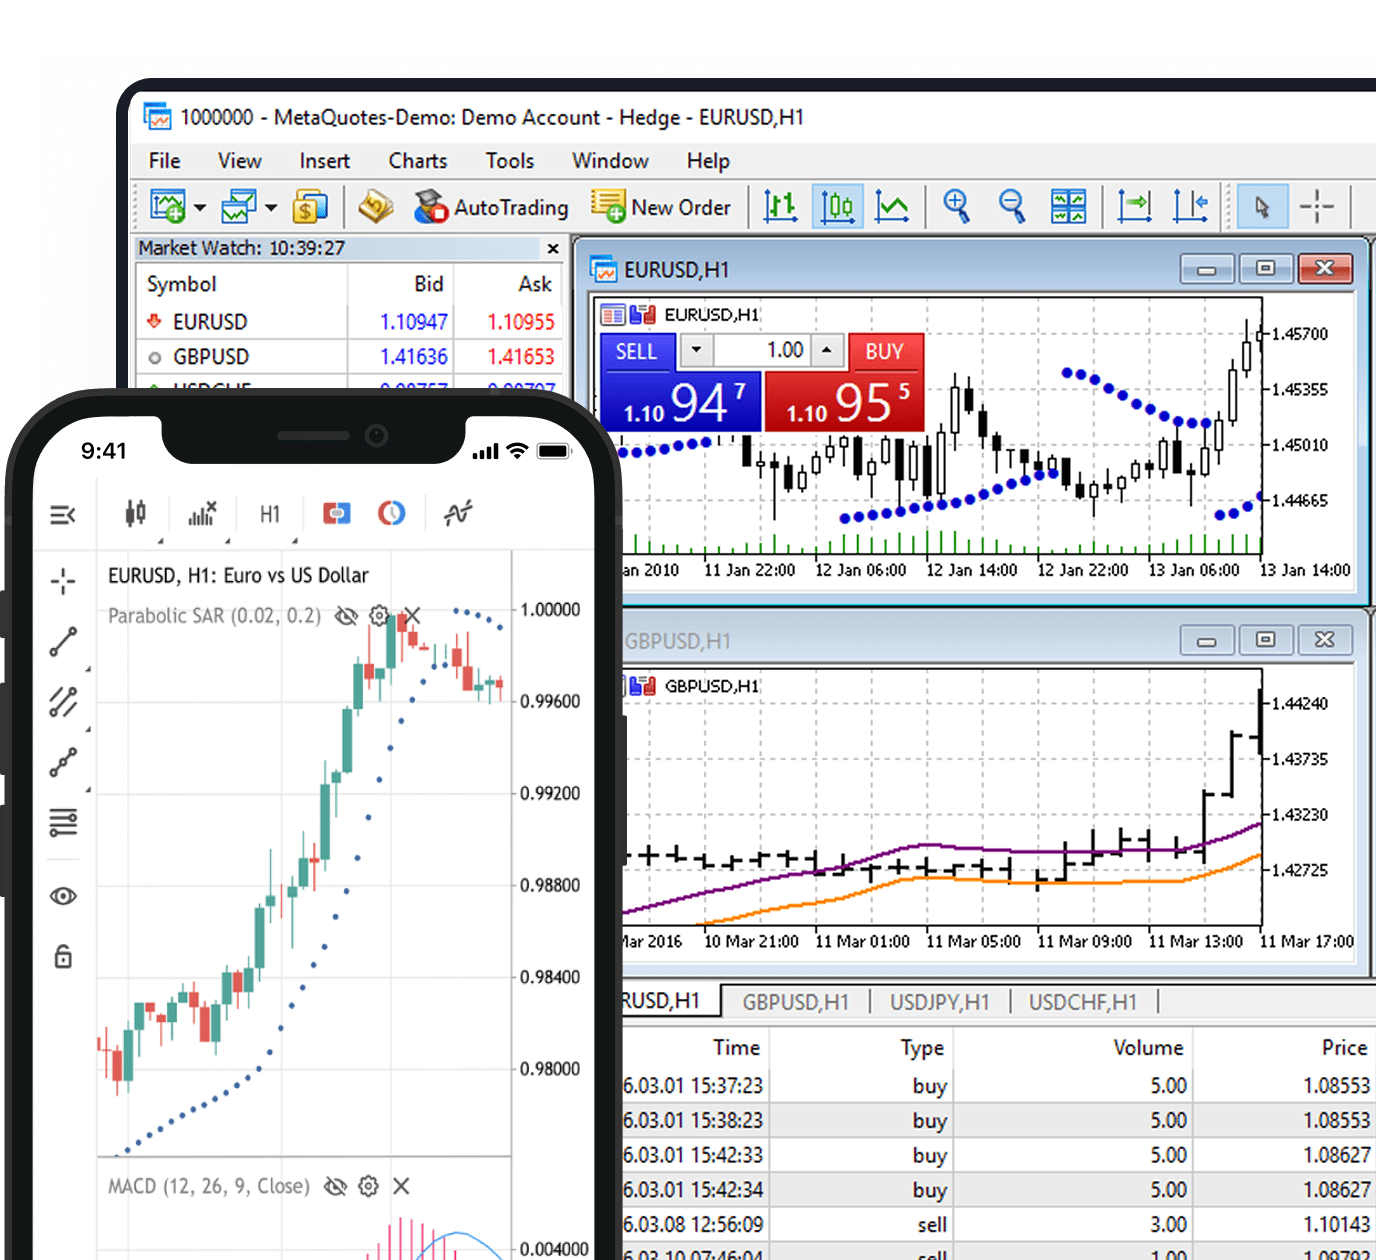Tap the mobile red-blue trade panel icon
The image size is (1376, 1260).
(x=337, y=514)
